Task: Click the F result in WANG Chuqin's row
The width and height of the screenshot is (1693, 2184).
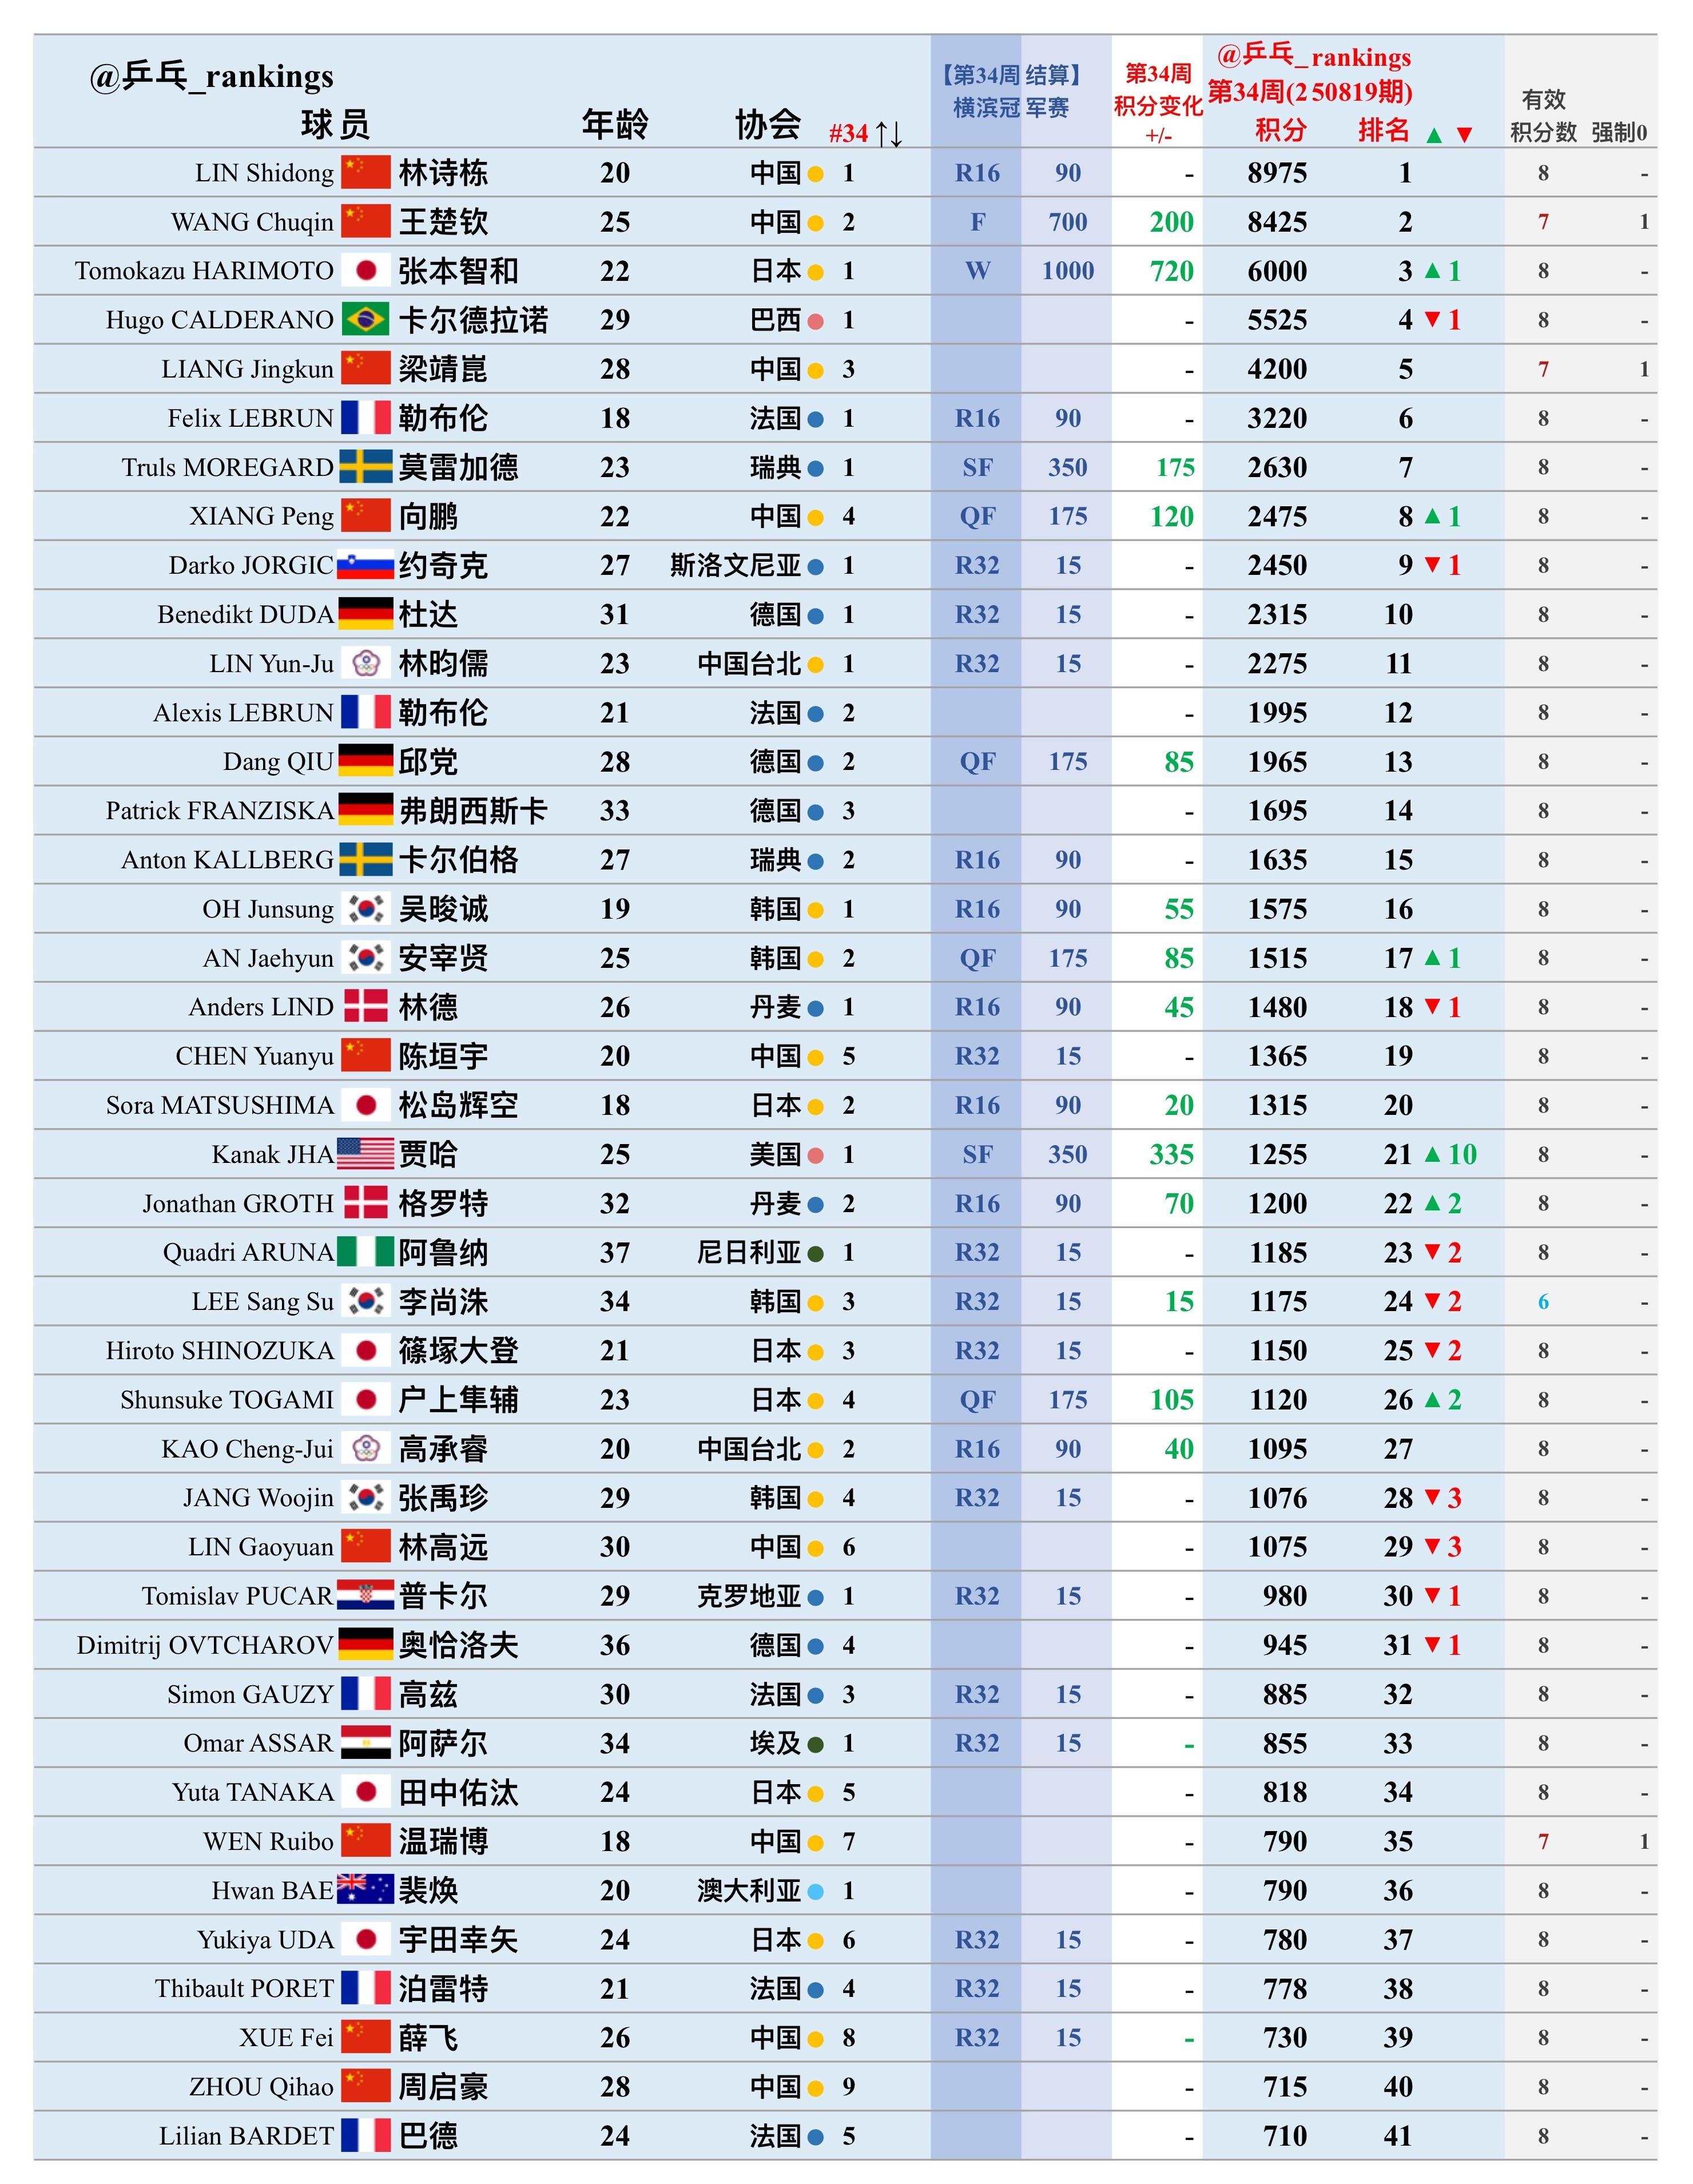Action: (x=977, y=222)
